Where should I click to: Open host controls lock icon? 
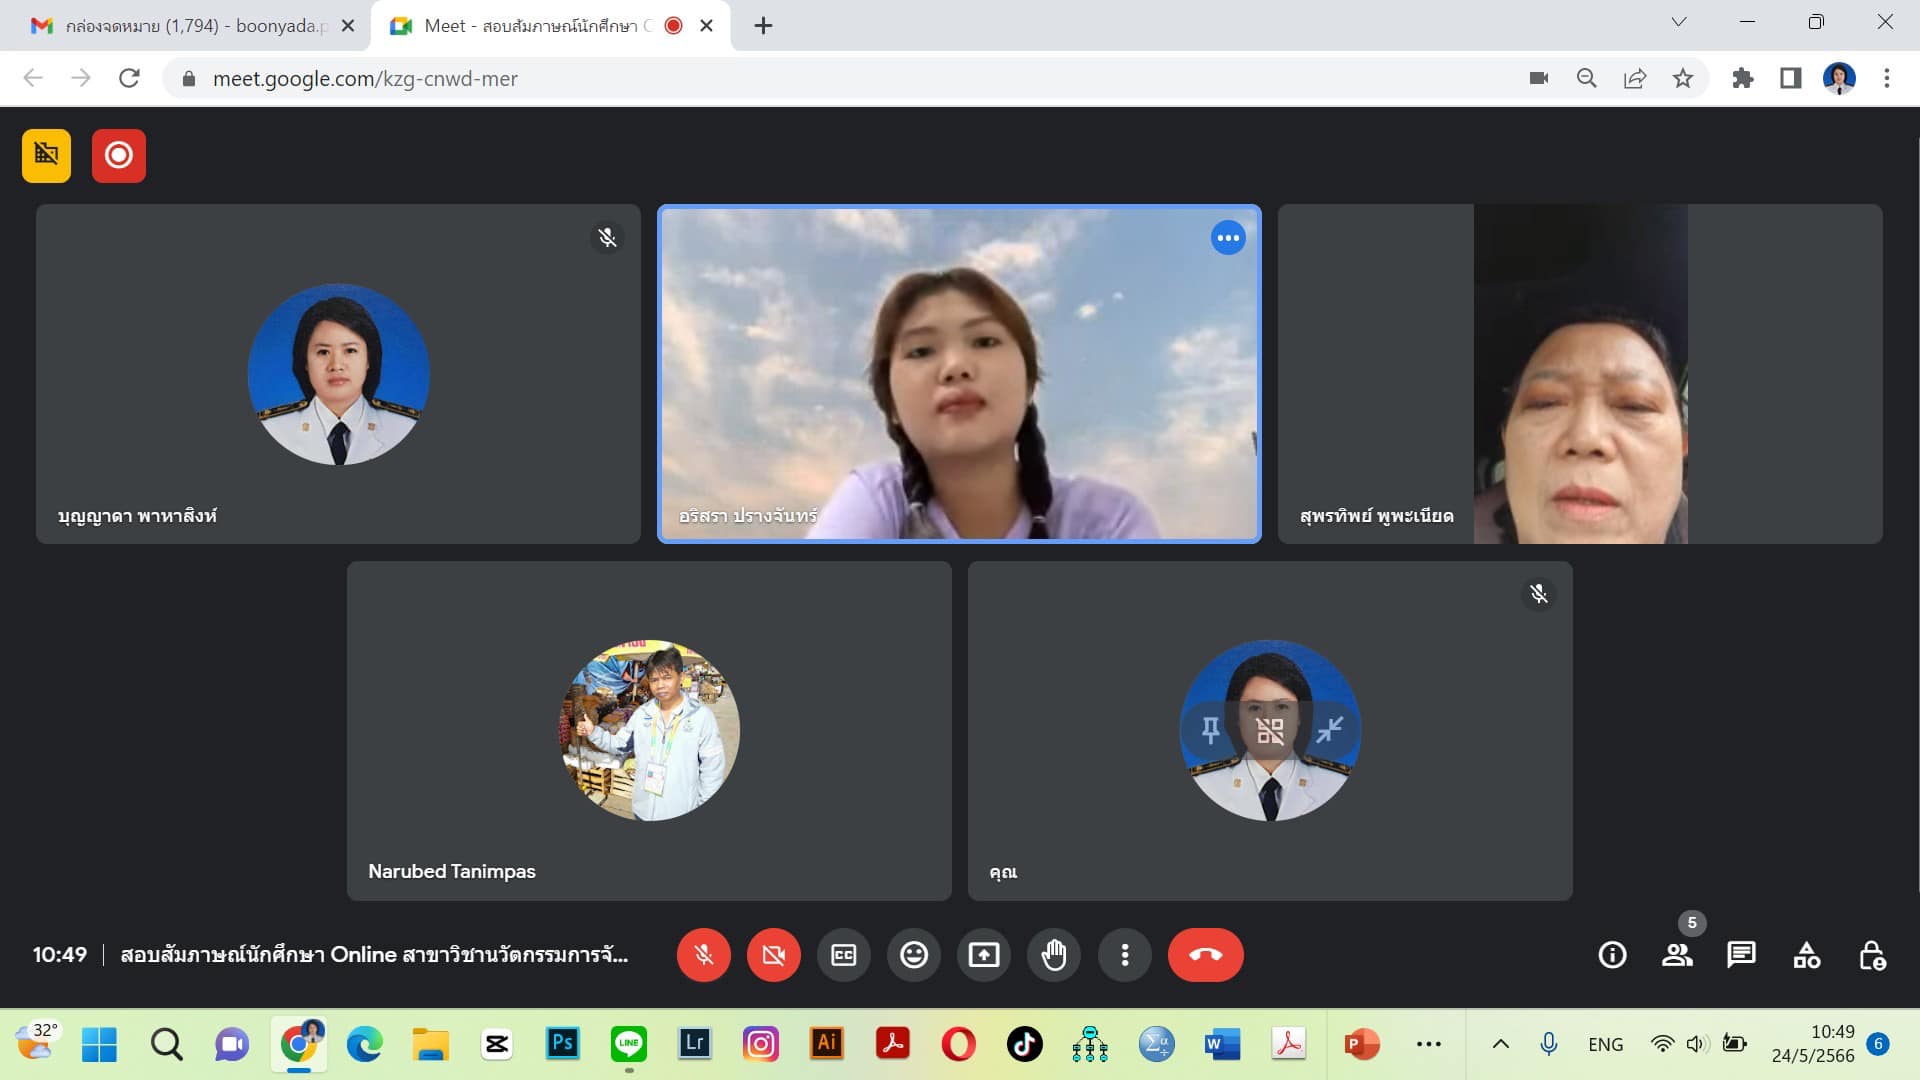pyautogui.click(x=1871, y=955)
